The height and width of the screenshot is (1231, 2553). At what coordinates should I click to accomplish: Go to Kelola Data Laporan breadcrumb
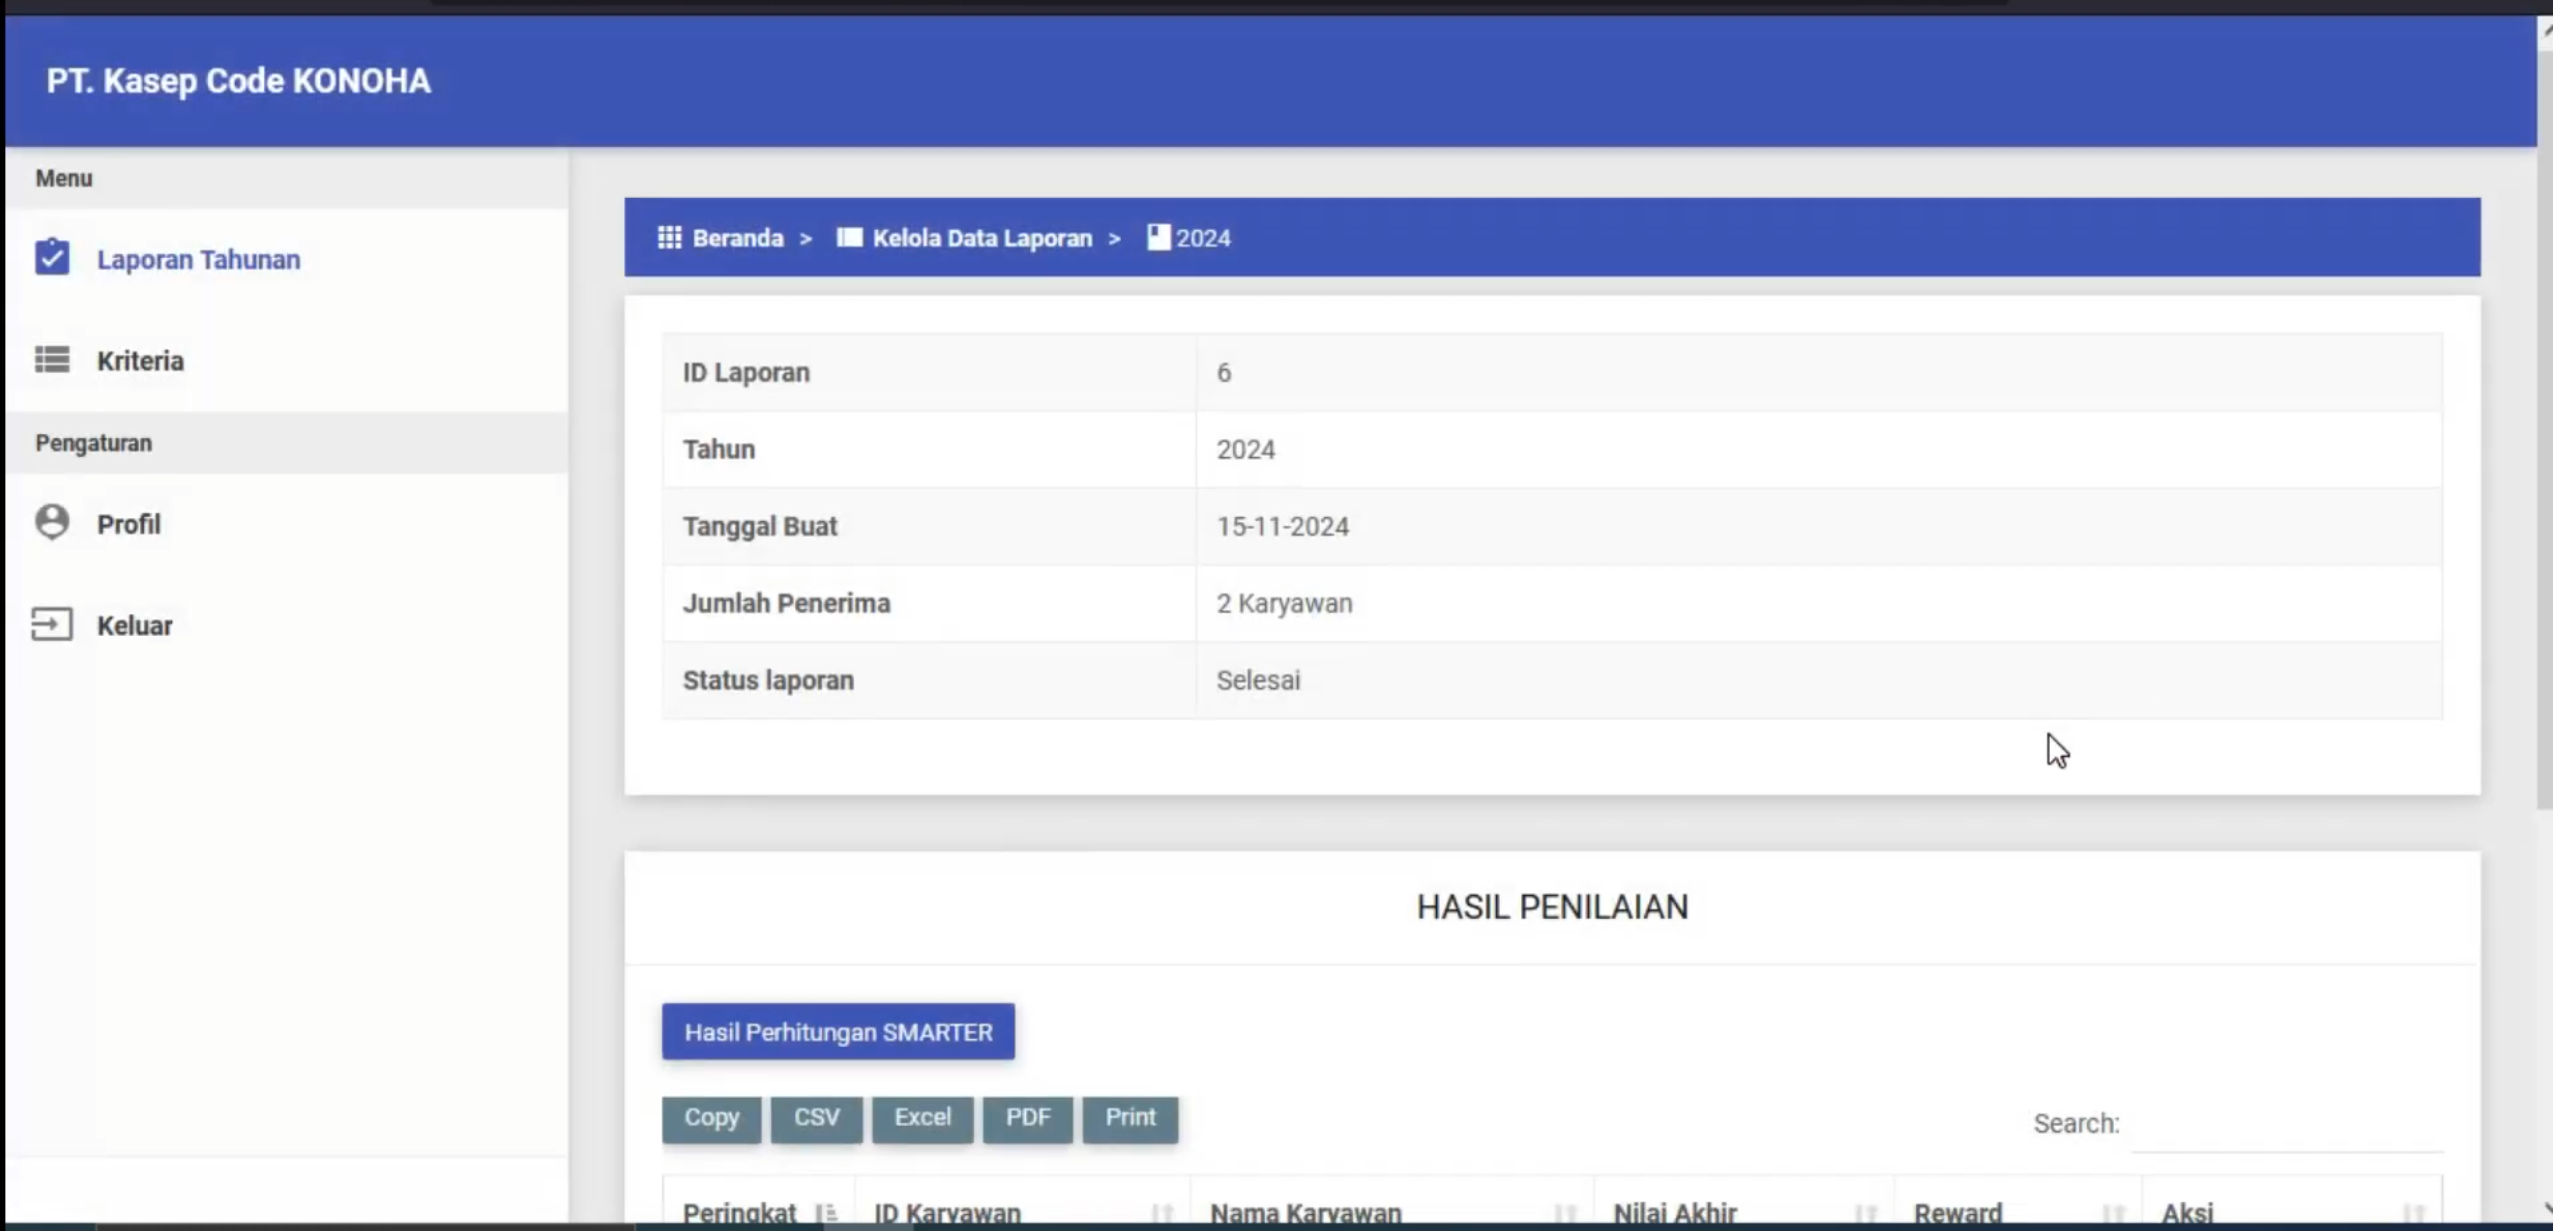pos(982,238)
